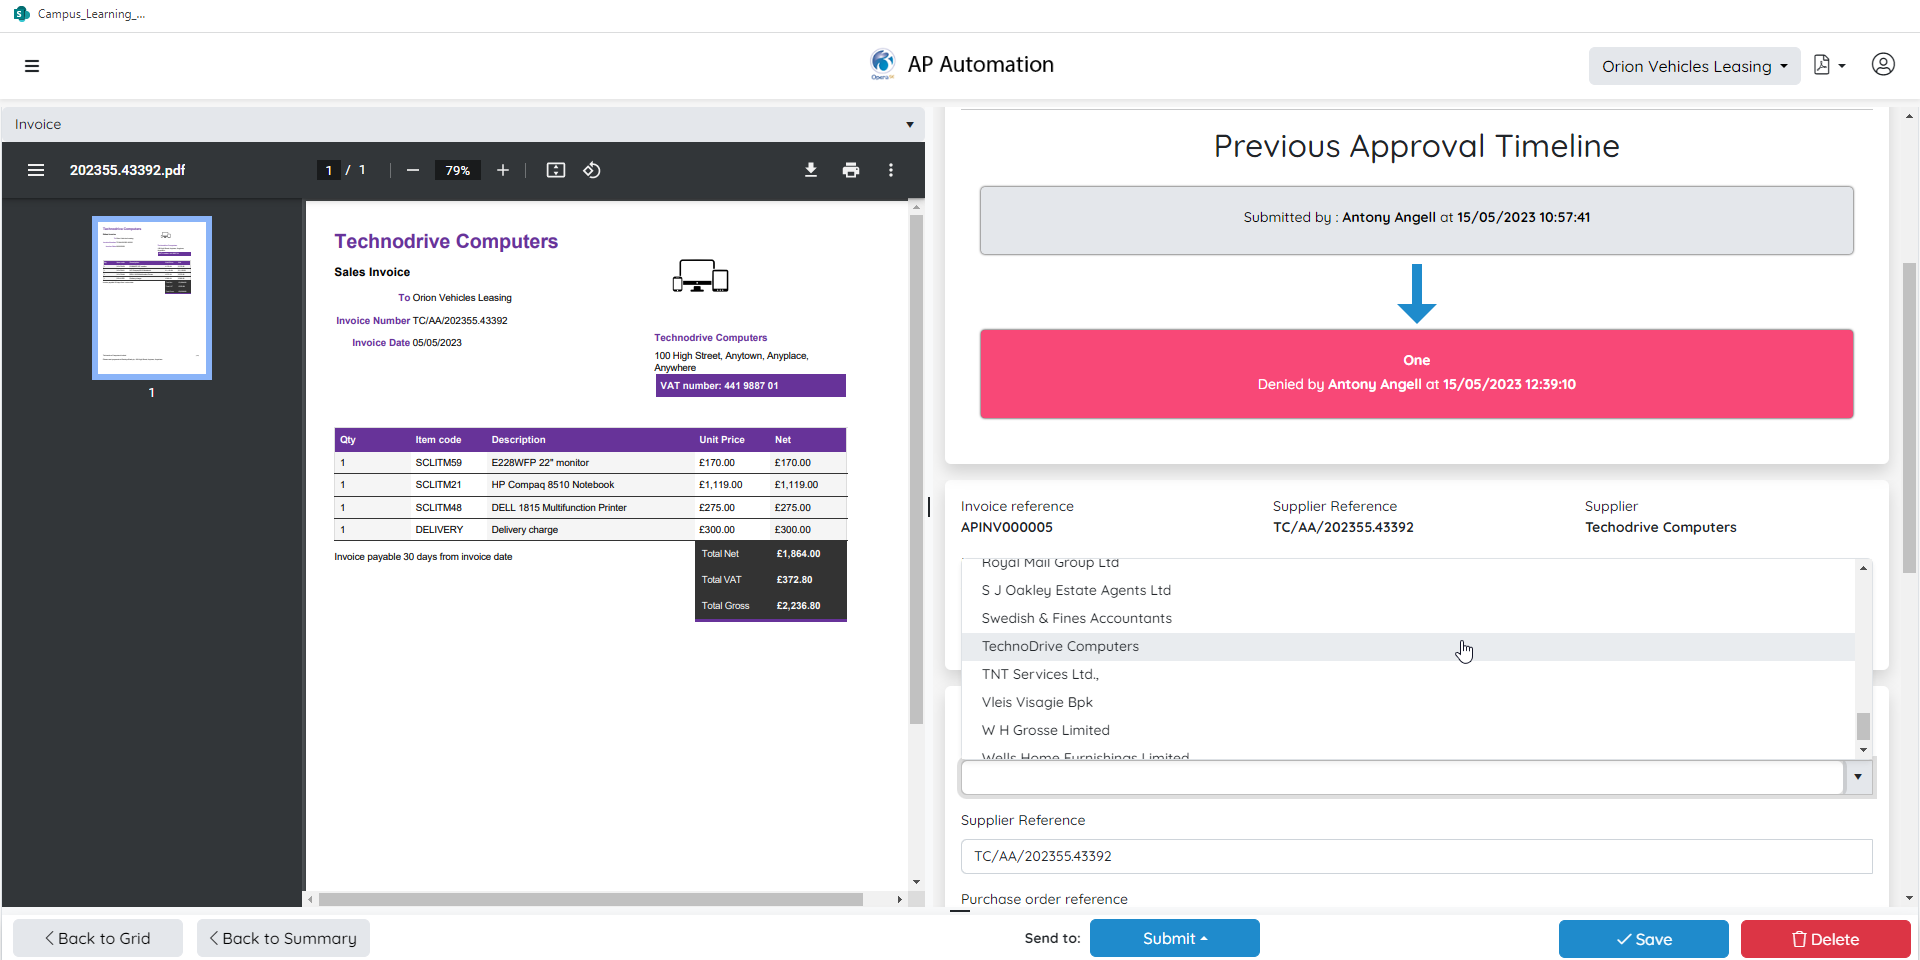The width and height of the screenshot is (1920, 960).
Task: Click the supplier list scroll down arrow
Action: pos(1863,750)
